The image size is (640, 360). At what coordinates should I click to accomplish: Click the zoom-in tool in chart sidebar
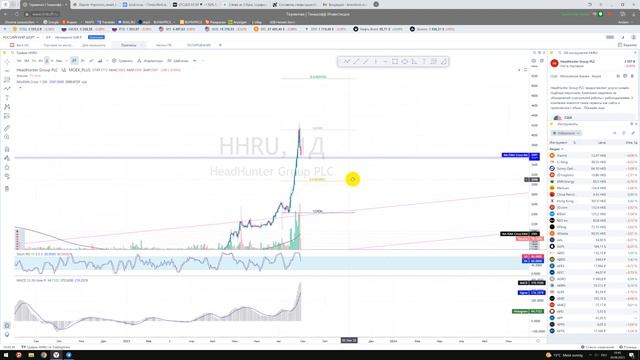tap(7, 137)
